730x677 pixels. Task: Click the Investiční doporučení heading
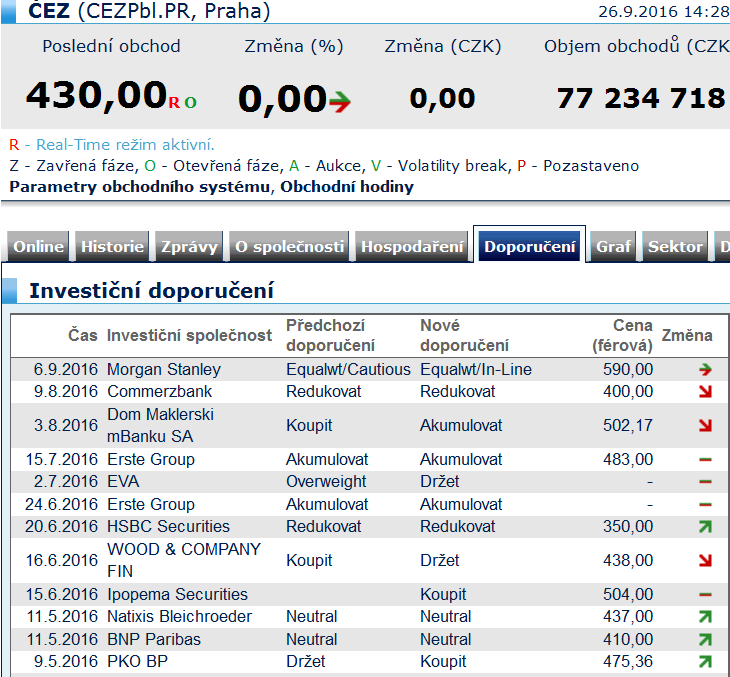[152, 291]
